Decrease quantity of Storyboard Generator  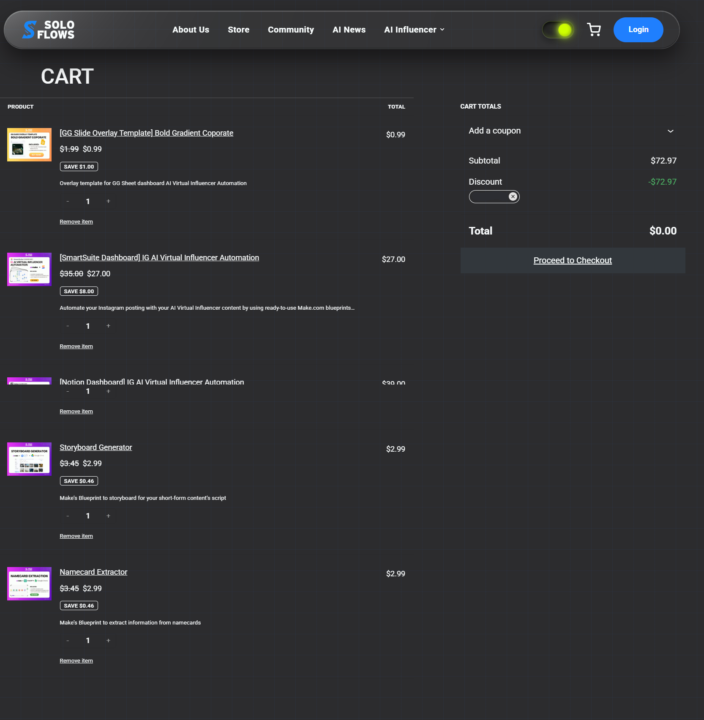68,516
